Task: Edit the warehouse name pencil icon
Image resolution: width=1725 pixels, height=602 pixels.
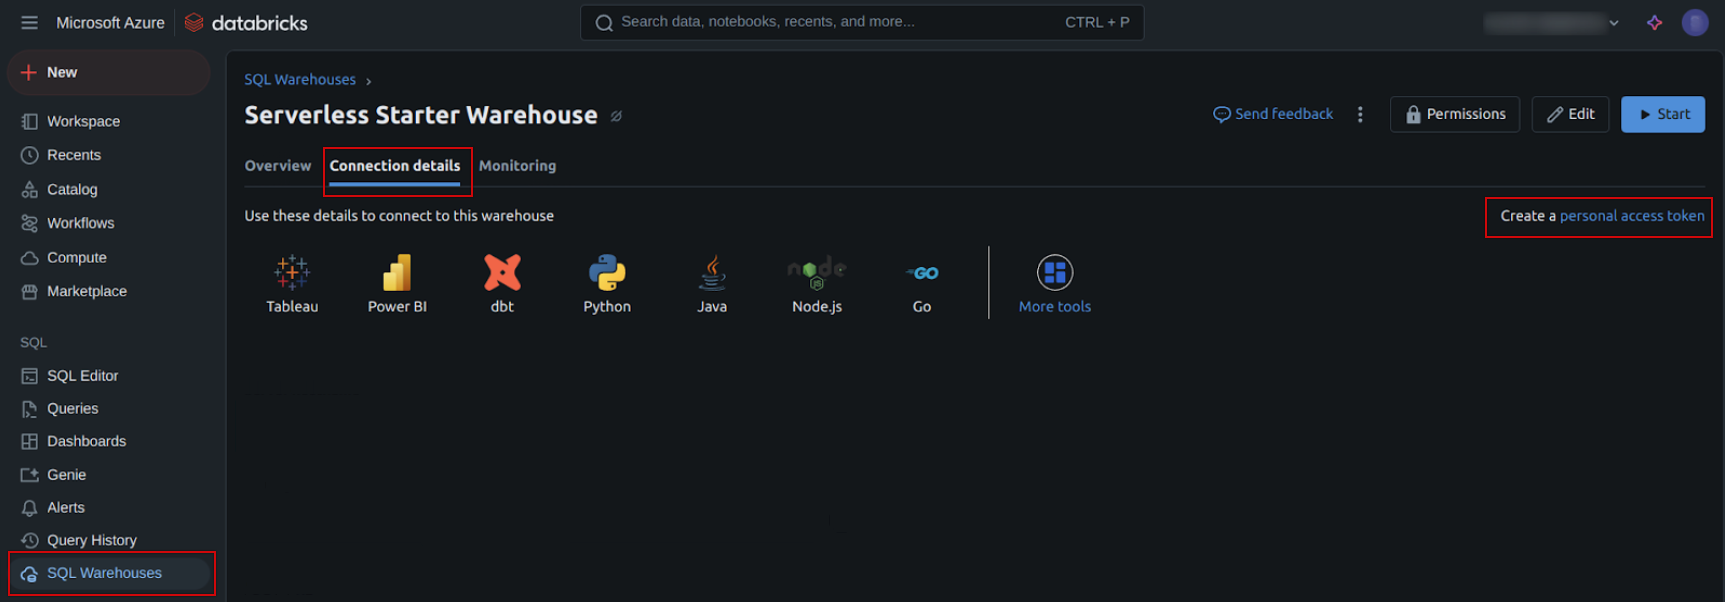Action: coord(617,116)
